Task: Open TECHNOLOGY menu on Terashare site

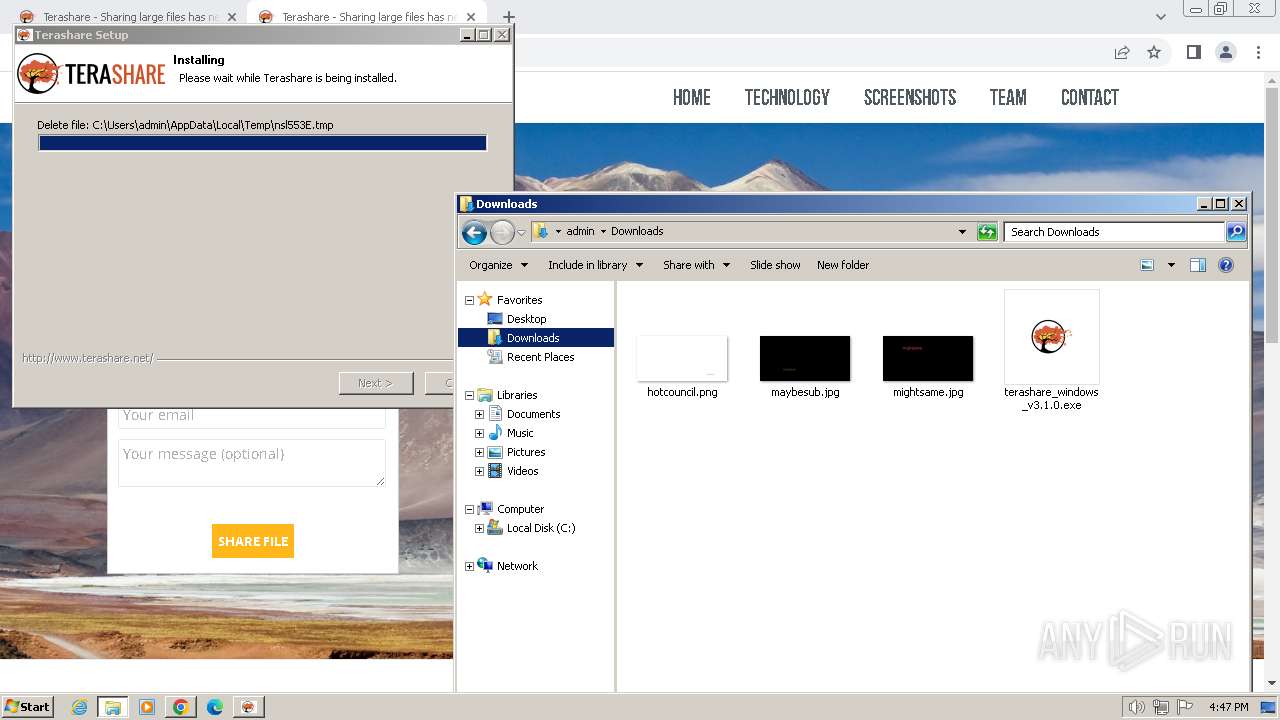Action: tap(787, 97)
